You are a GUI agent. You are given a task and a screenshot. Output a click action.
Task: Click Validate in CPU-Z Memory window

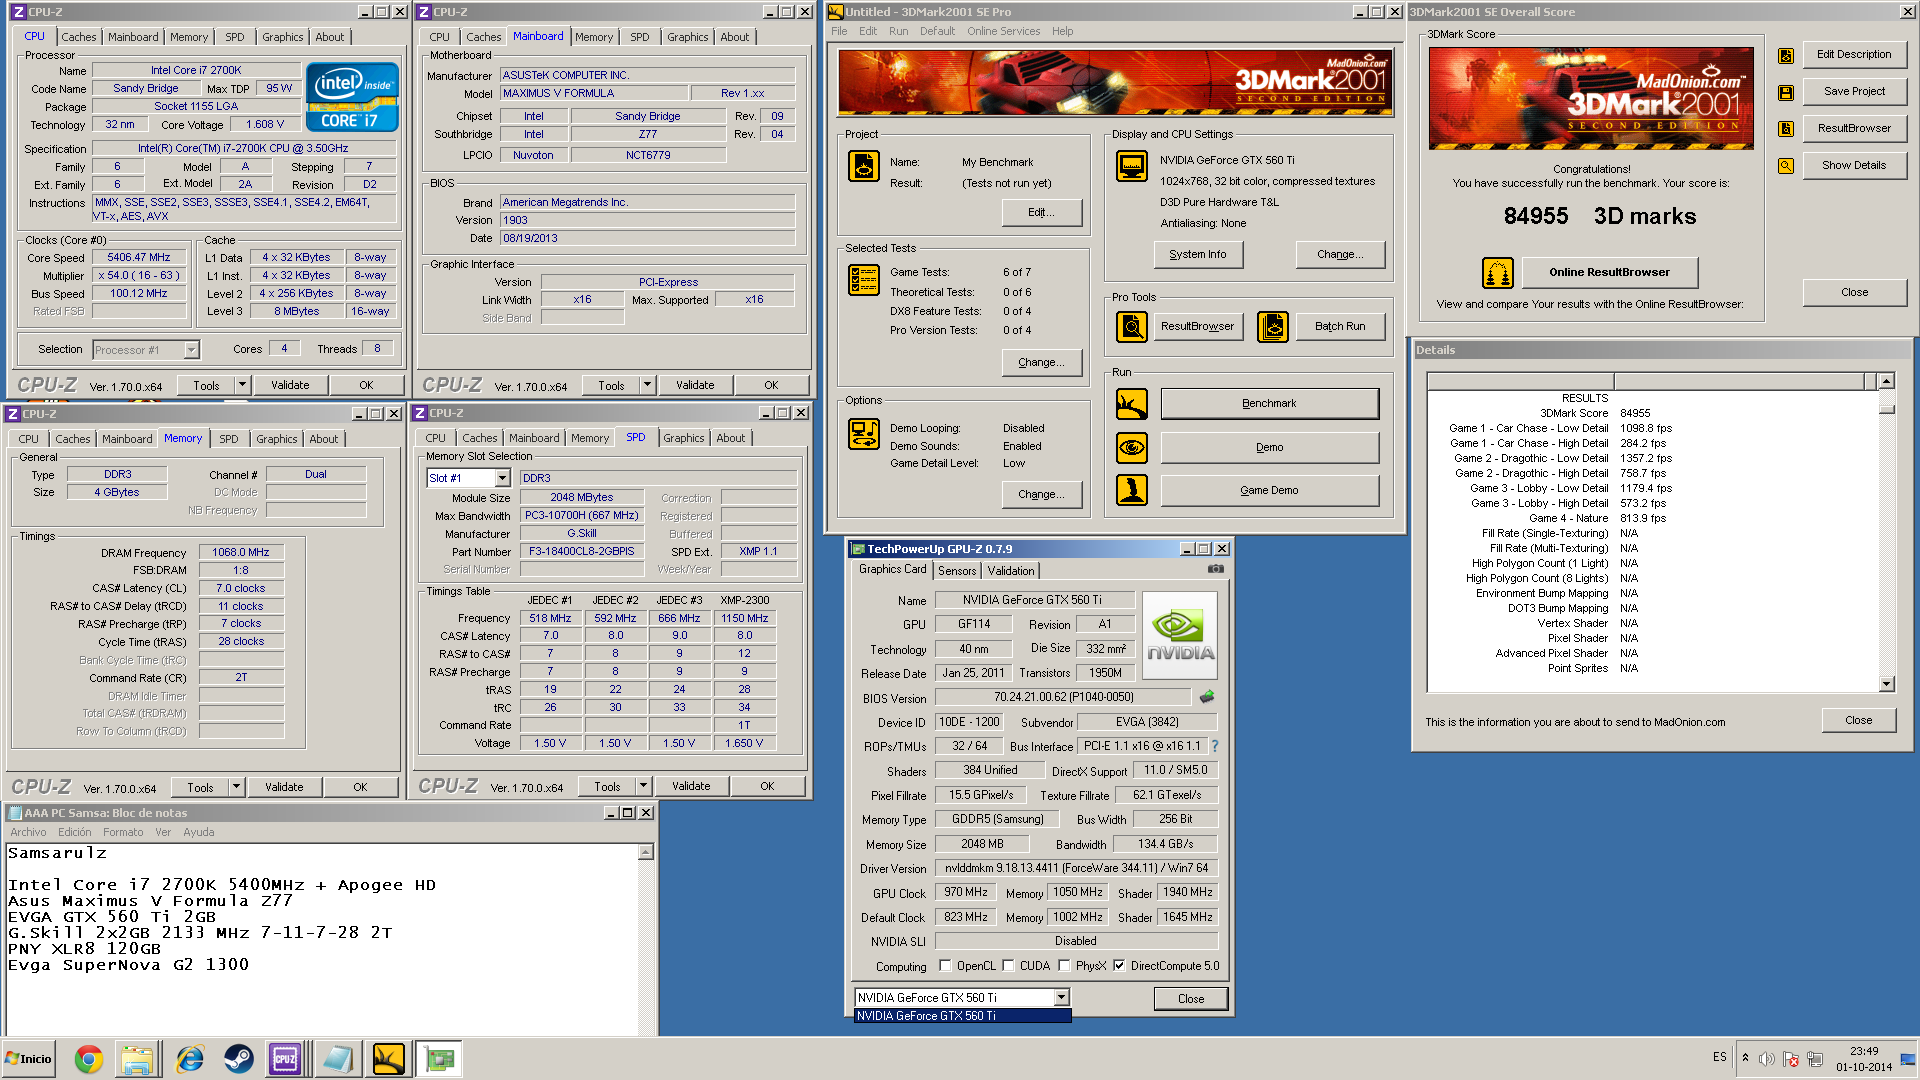(284, 787)
